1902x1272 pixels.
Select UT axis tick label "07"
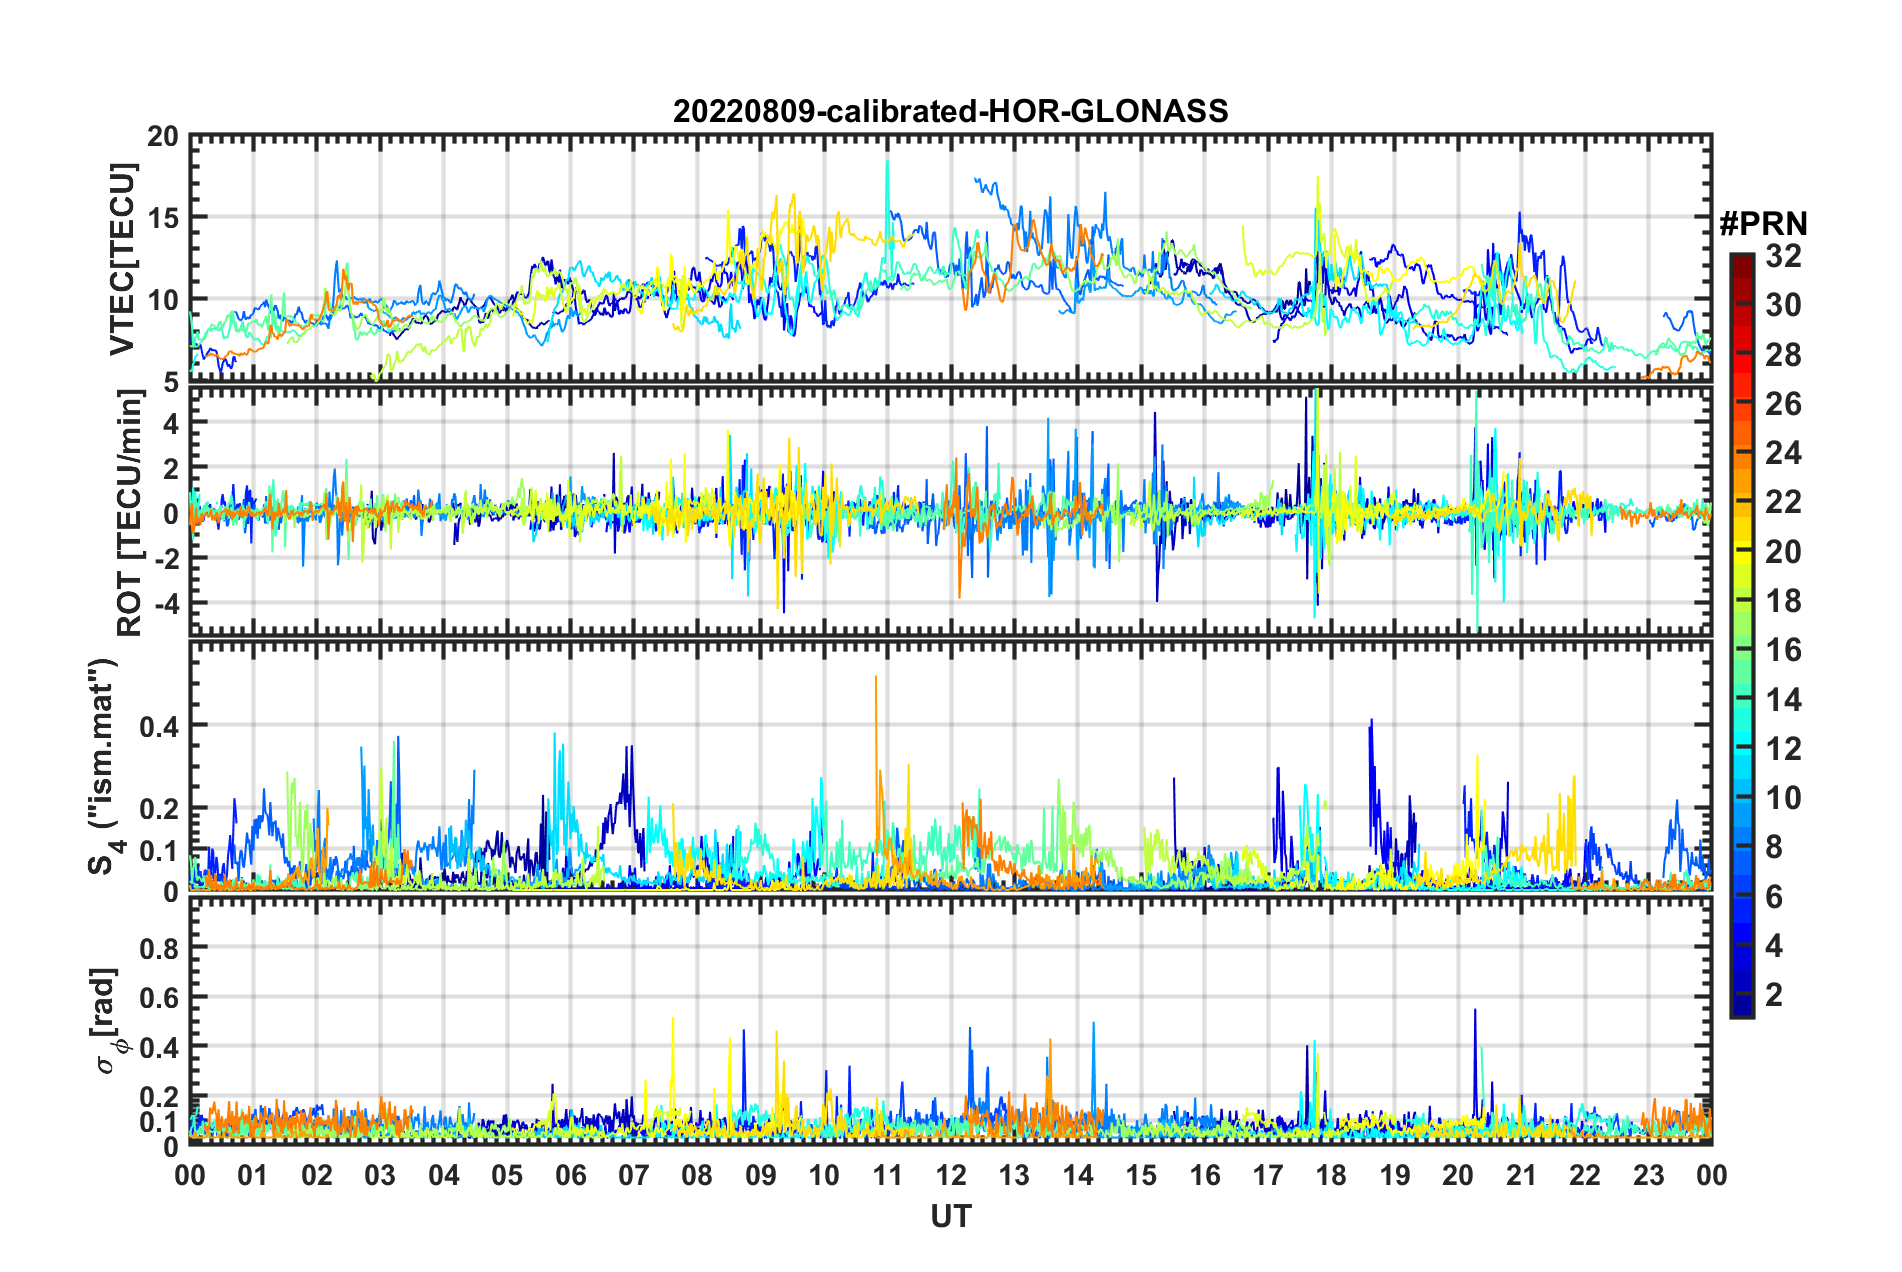click(634, 1175)
